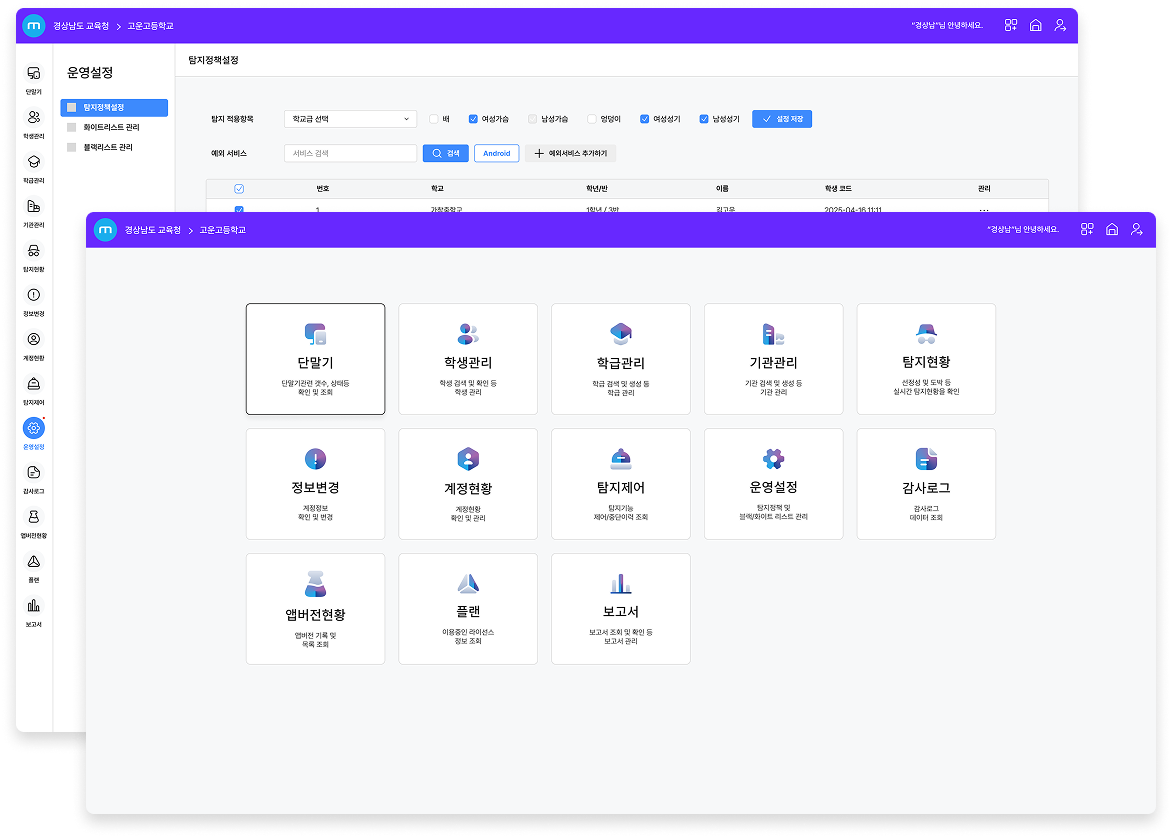Click the 서비스 검색 input field

[350, 154]
